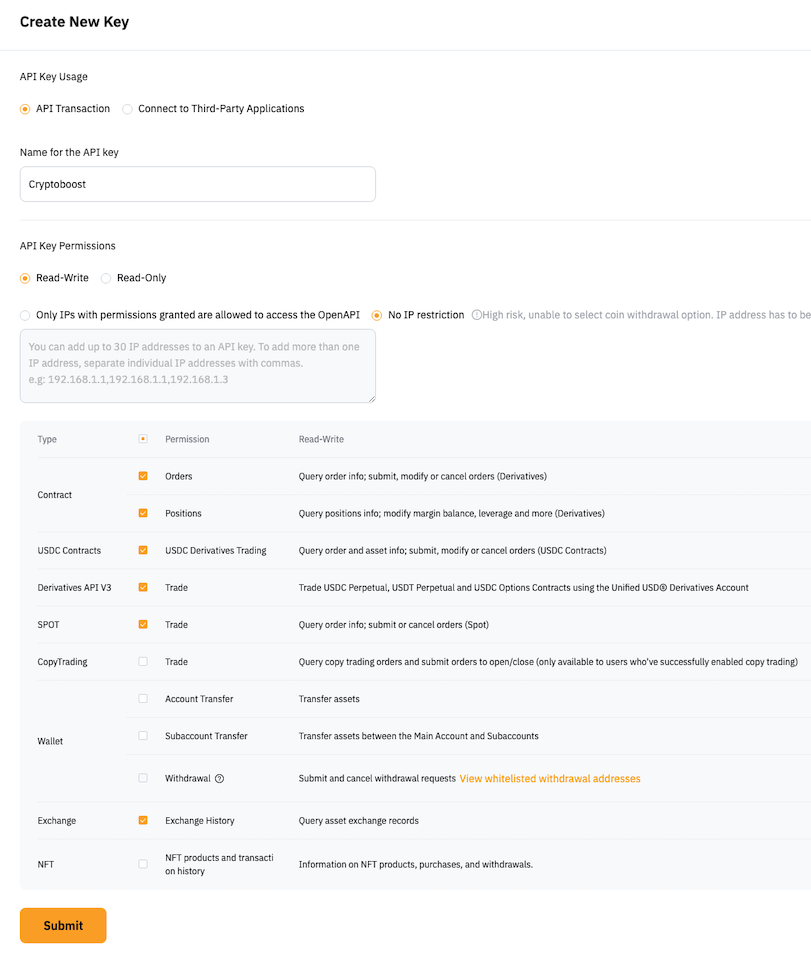Choose the IP-restricted OpenAPI access option

[x=25, y=315]
